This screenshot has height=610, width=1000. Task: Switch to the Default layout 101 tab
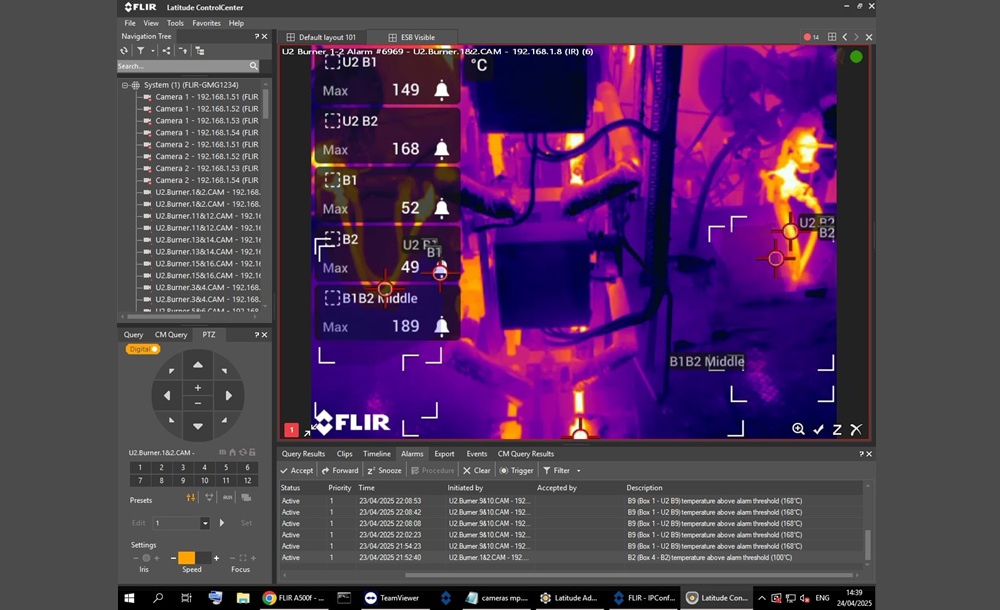point(321,37)
